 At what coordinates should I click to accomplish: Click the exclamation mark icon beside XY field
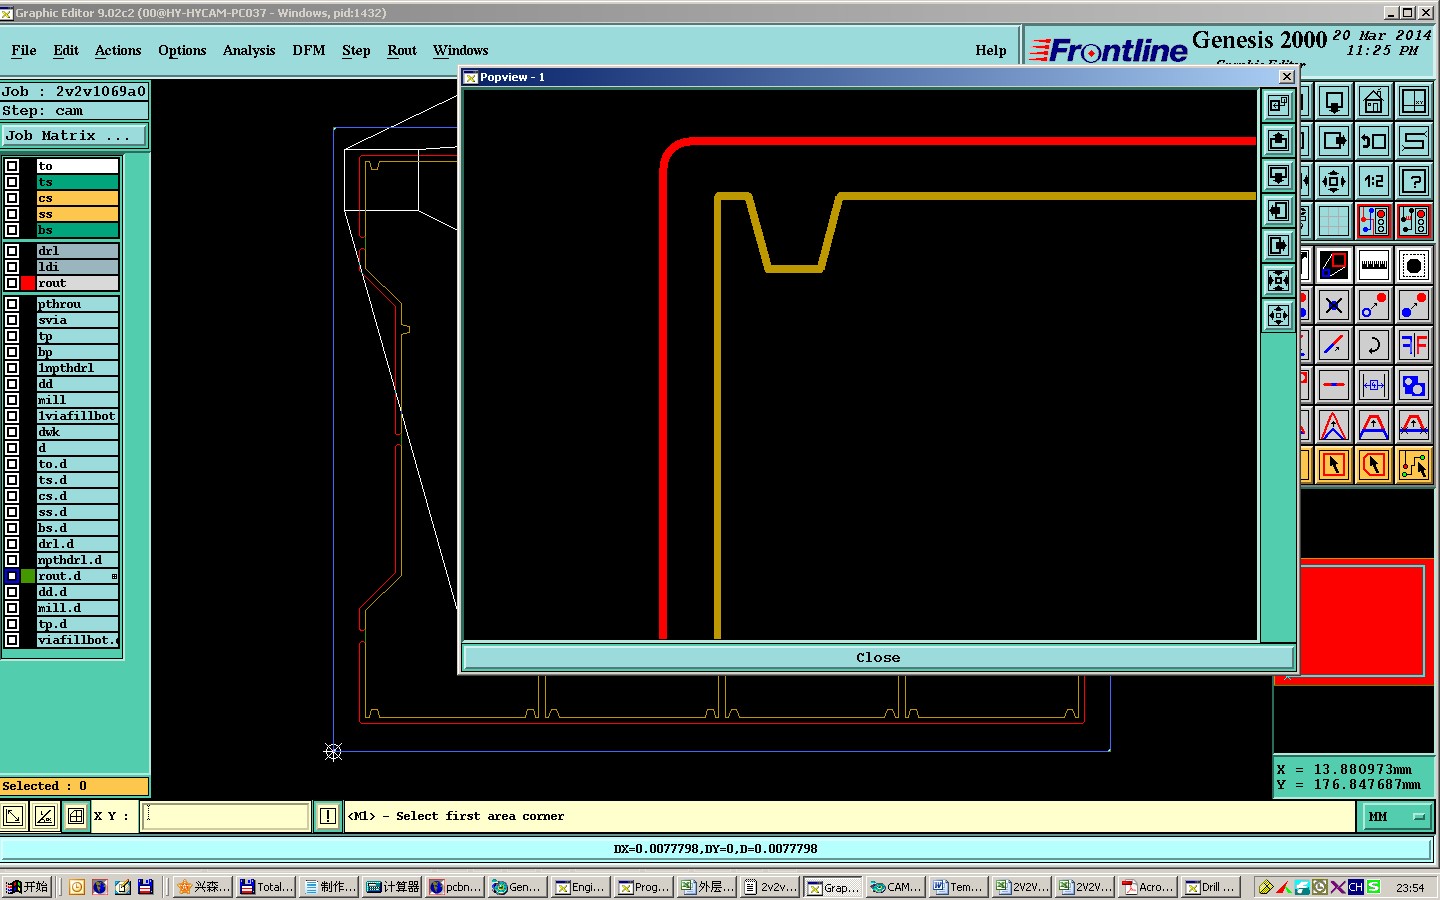pyautogui.click(x=327, y=816)
